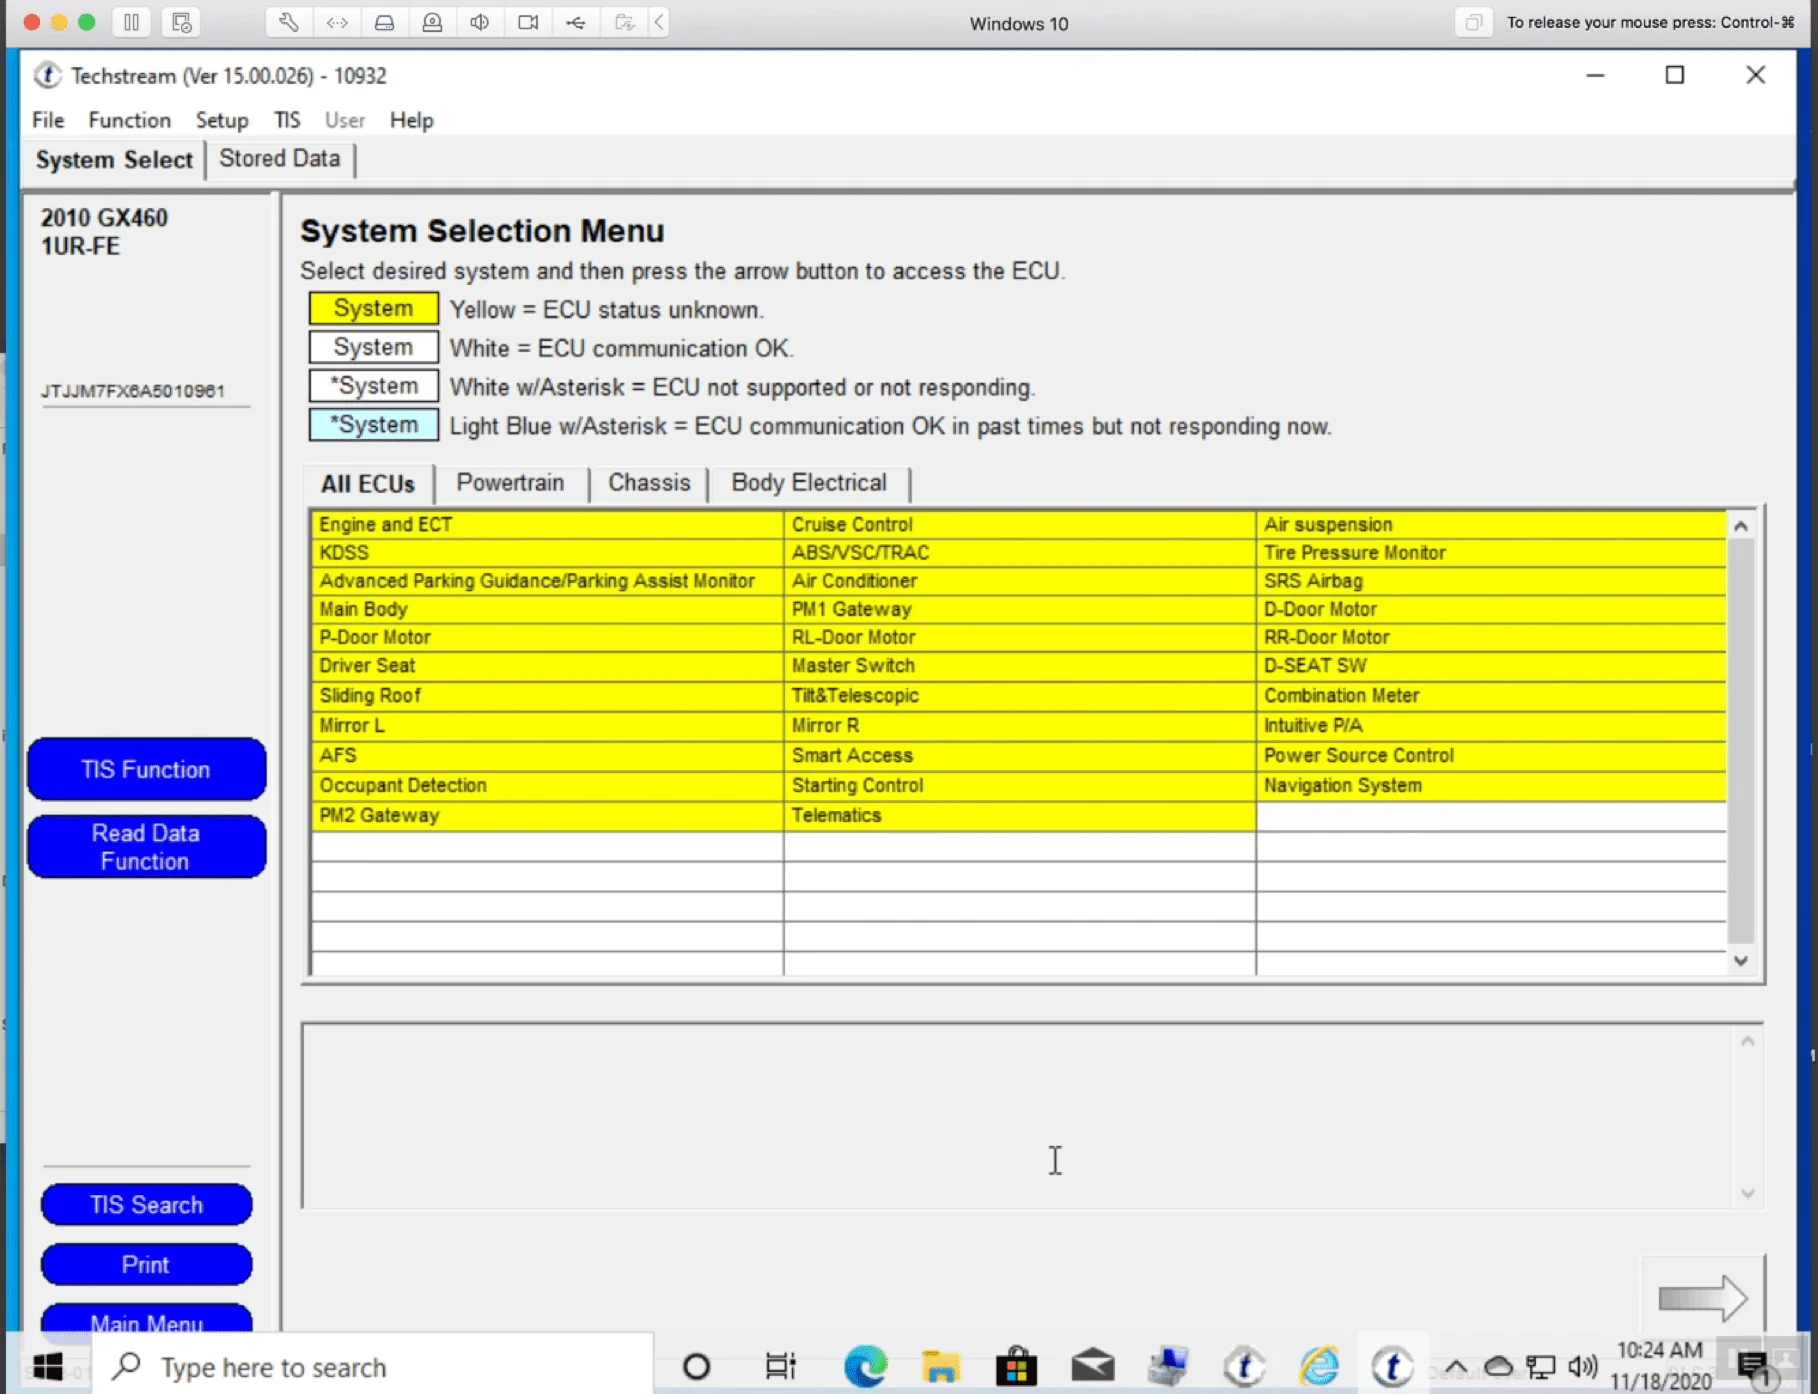This screenshot has height=1394, width=1818.
Task: Select PM2 Gateway system
Action: click(547, 815)
